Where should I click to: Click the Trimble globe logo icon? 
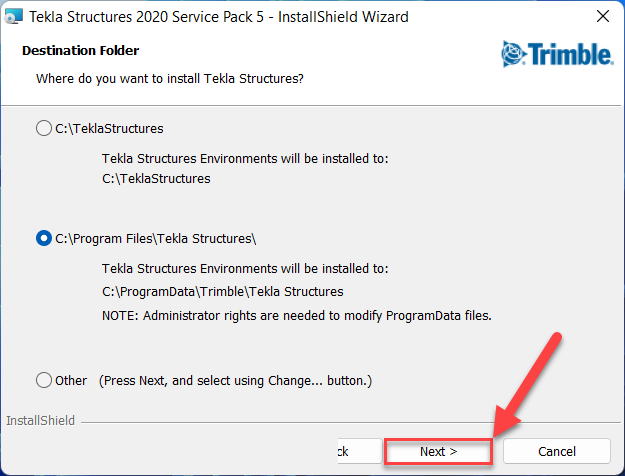coord(513,52)
